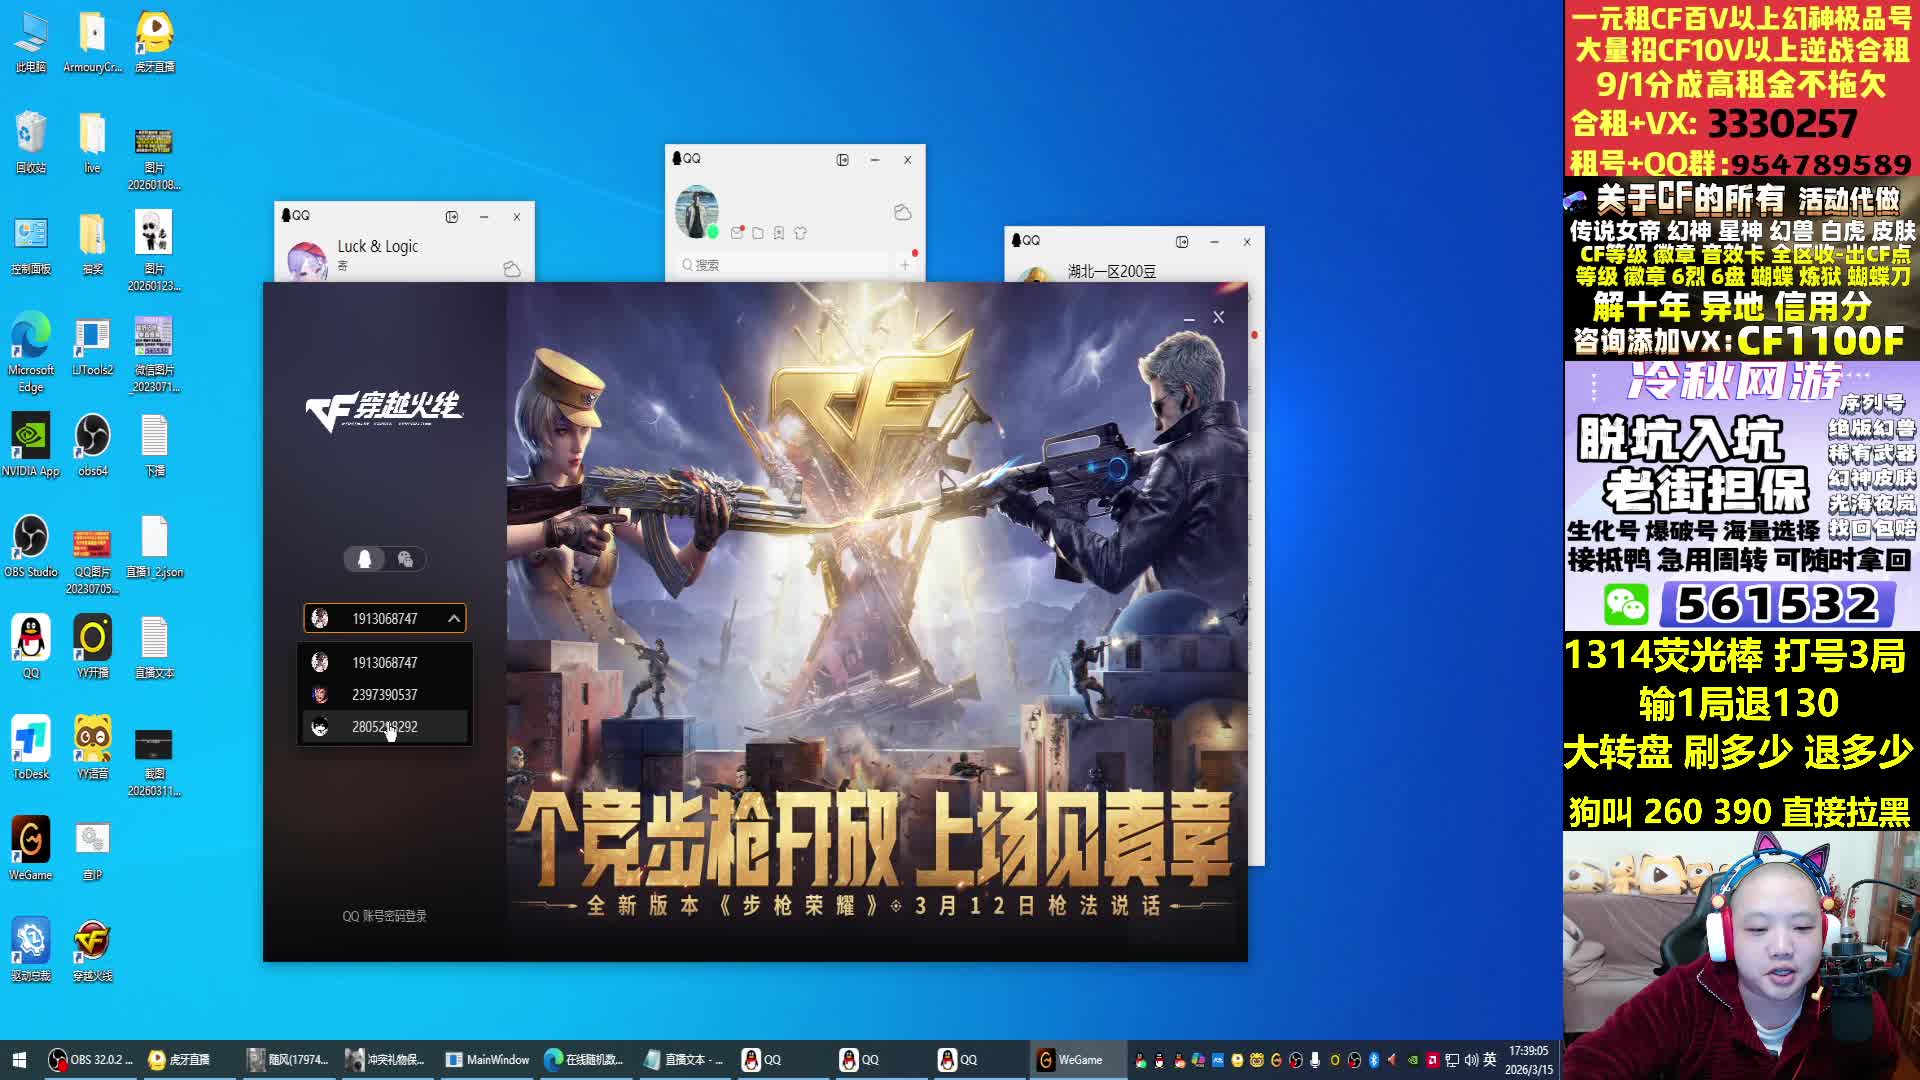Image resolution: width=1920 pixels, height=1080 pixels.
Task: Switch to WeChat login method toggle
Action: (x=405, y=559)
